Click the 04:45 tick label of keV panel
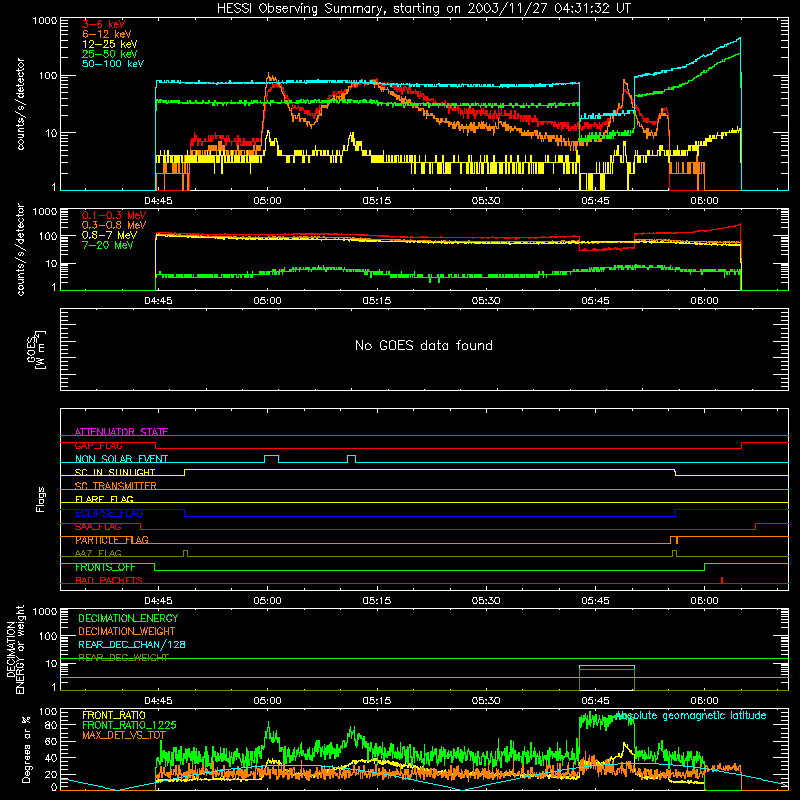This screenshot has width=800, height=800. 158,201
